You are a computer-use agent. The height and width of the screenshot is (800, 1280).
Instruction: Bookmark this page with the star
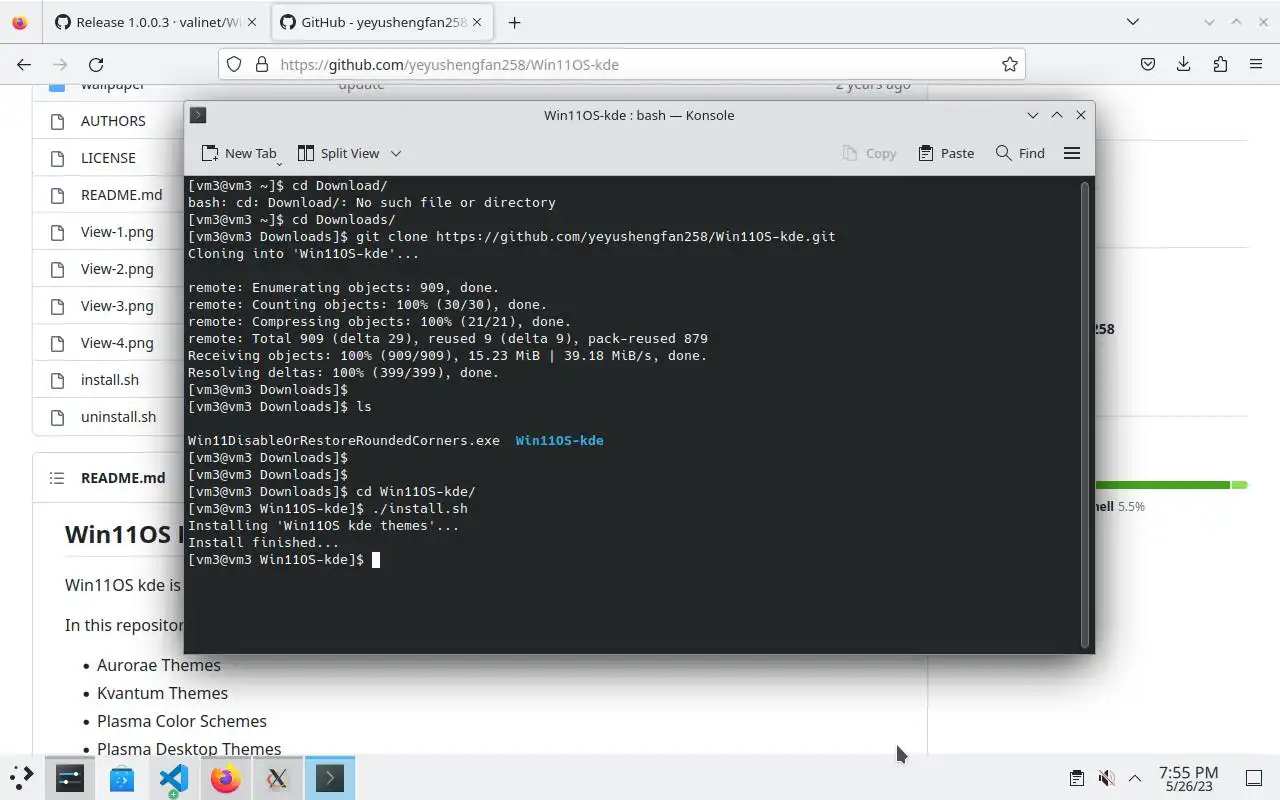pos(1010,64)
